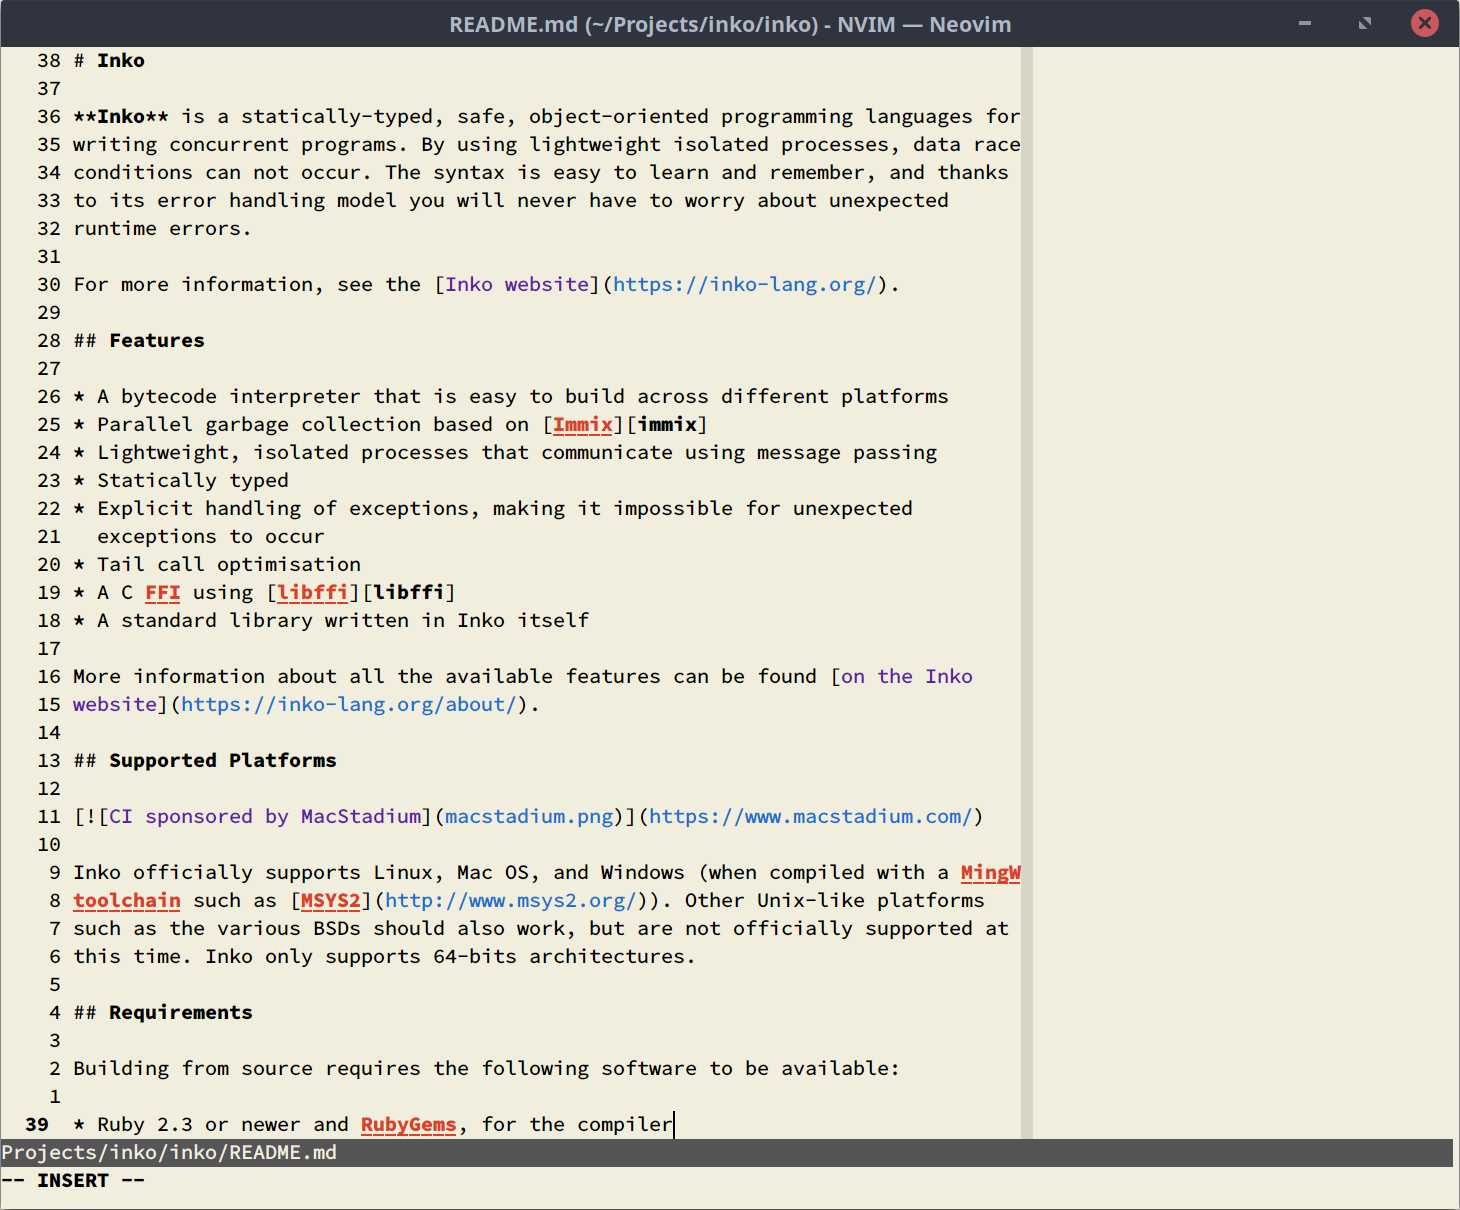The width and height of the screenshot is (1460, 1210).
Task: Click the https://inko-lang.org/ URL
Action: [x=745, y=284]
